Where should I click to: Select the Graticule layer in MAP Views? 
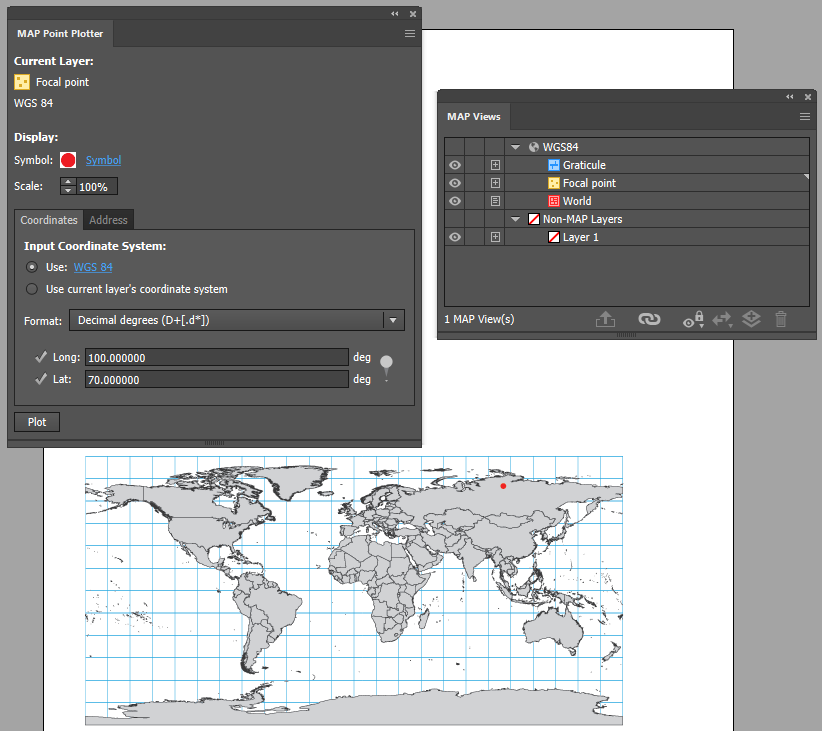(584, 165)
